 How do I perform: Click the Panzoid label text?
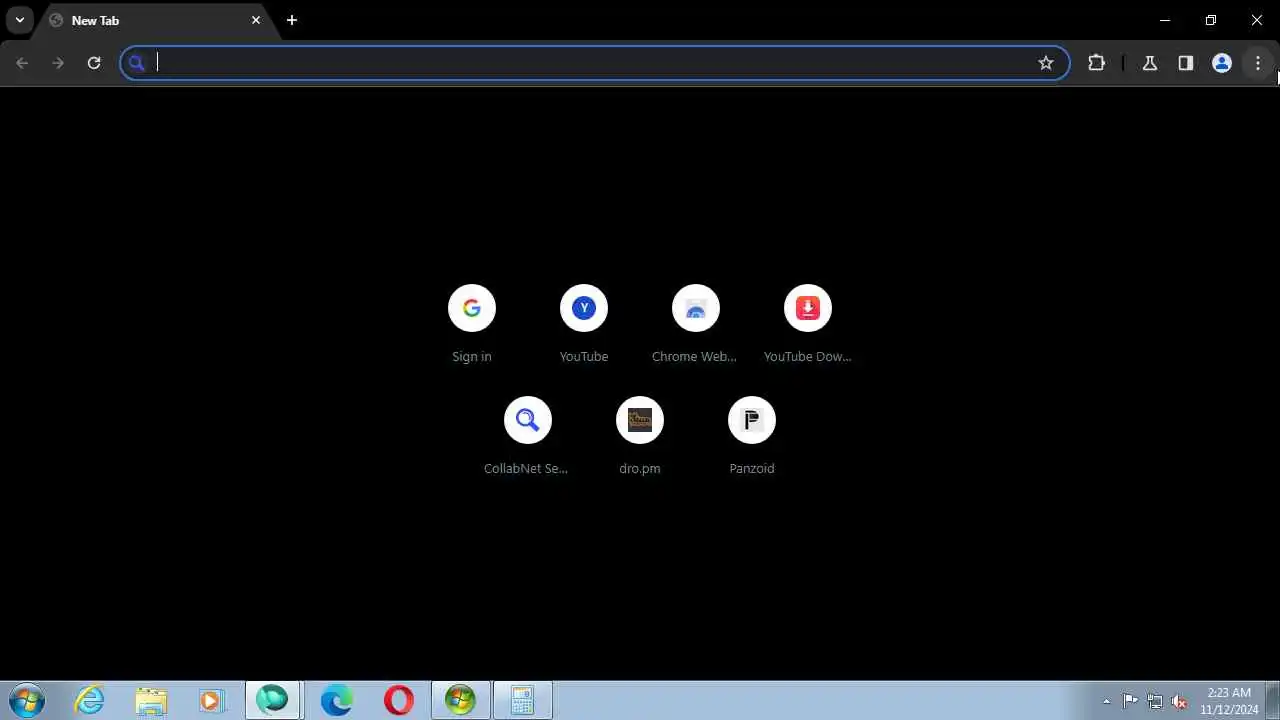(752, 469)
